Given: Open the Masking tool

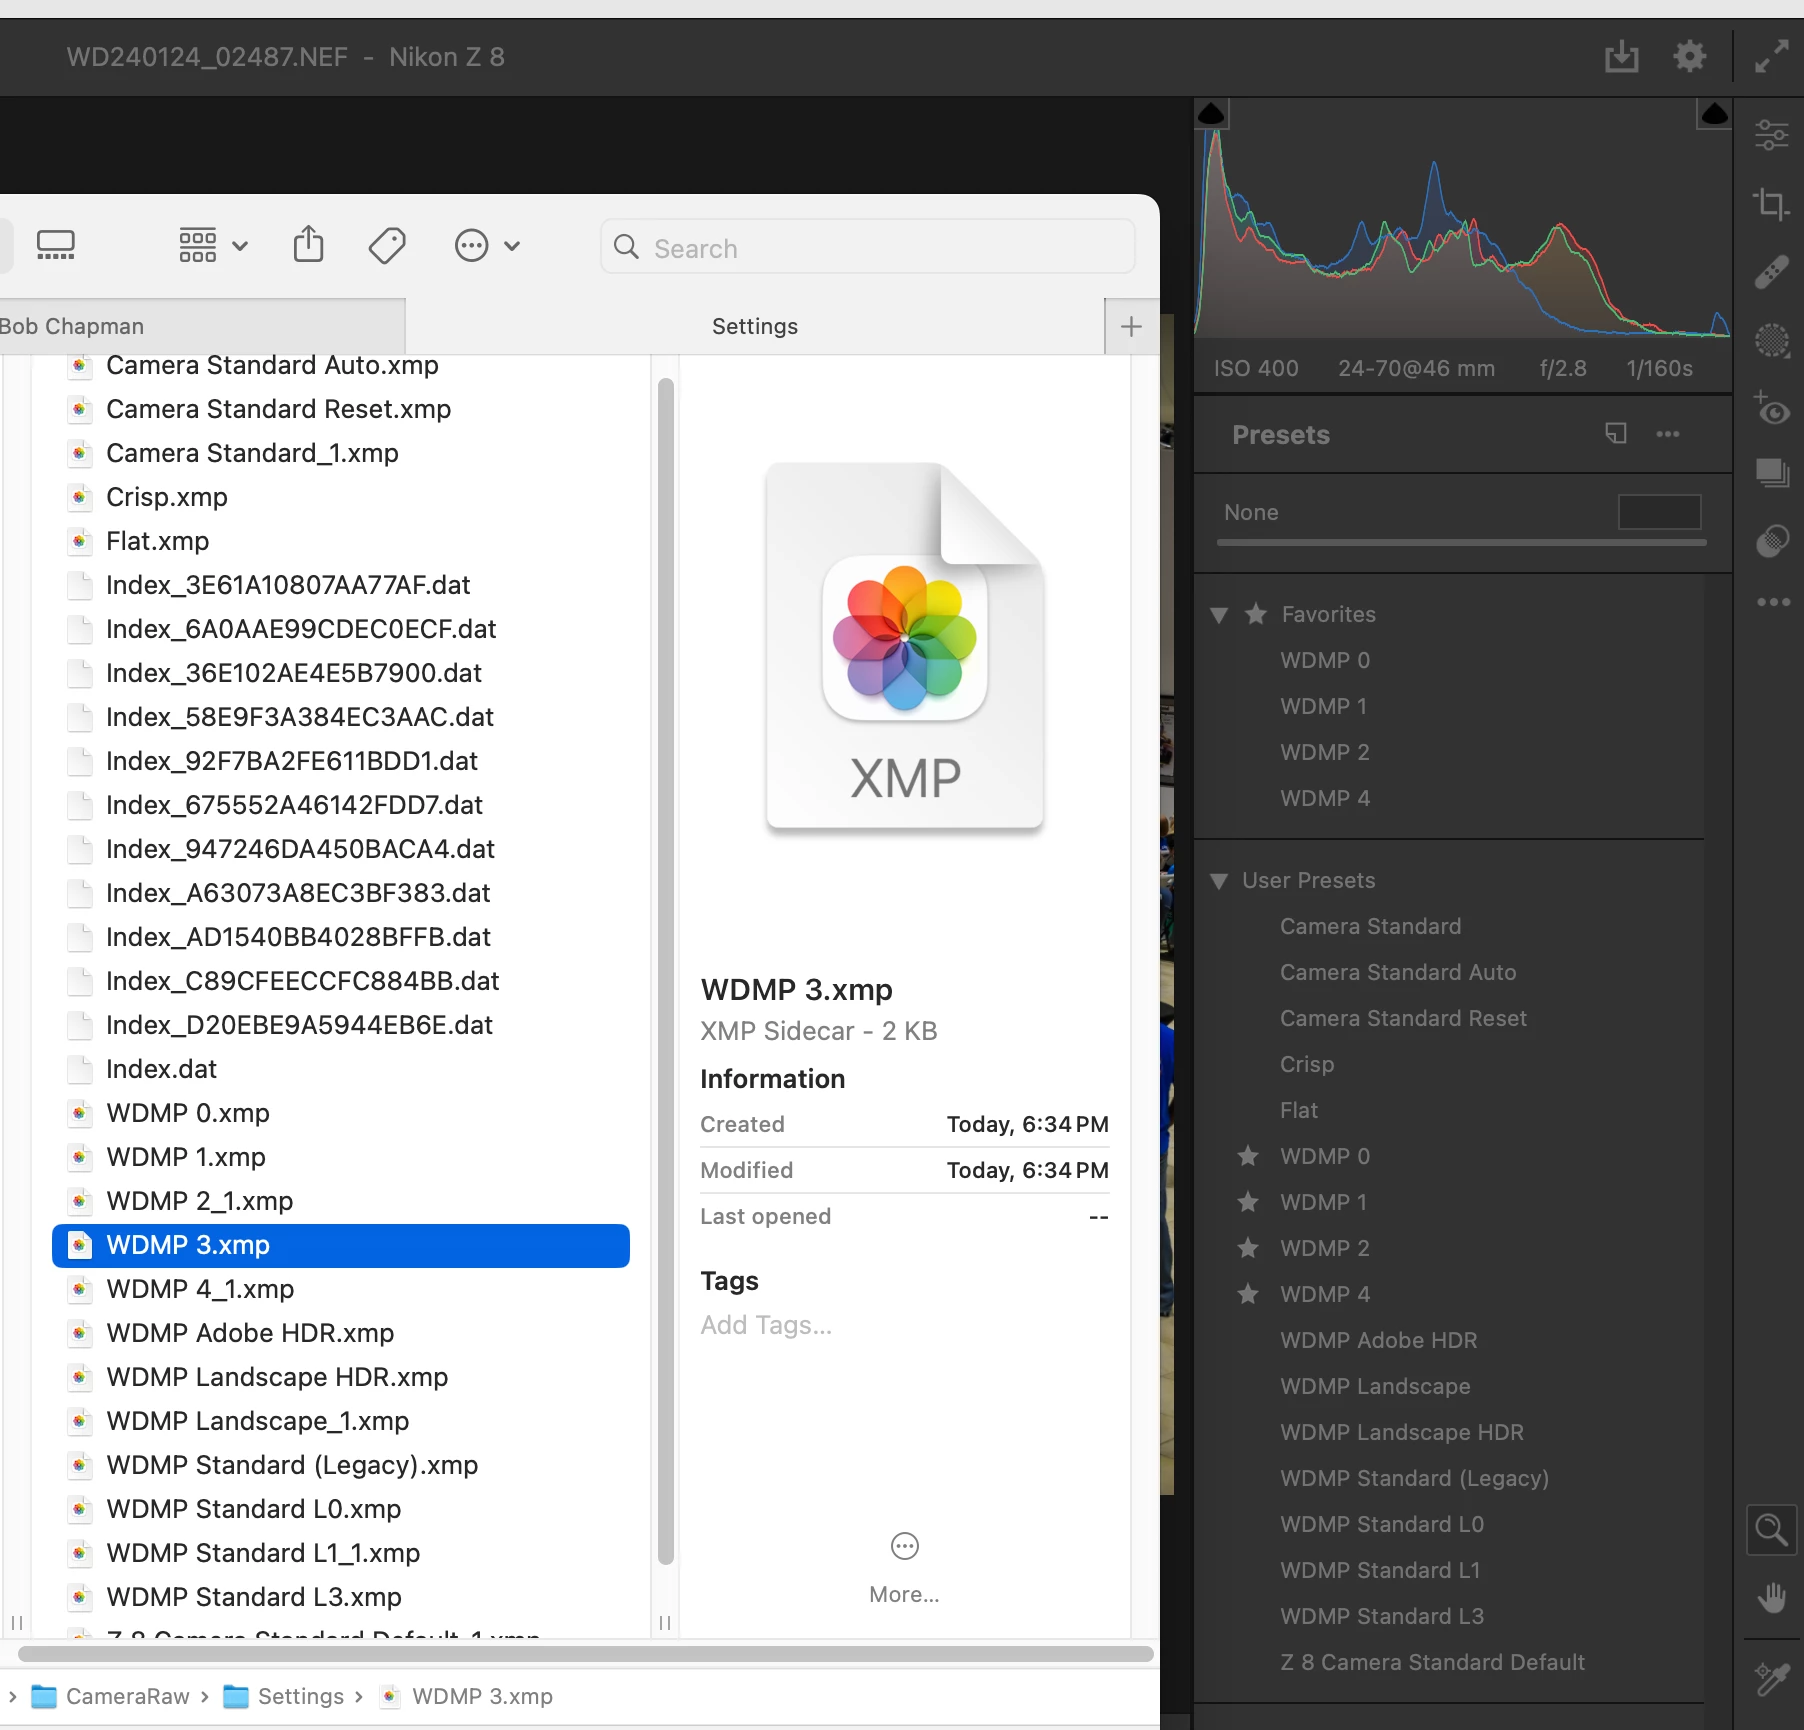Looking at the screenshot, I should tap(1772, 341).
